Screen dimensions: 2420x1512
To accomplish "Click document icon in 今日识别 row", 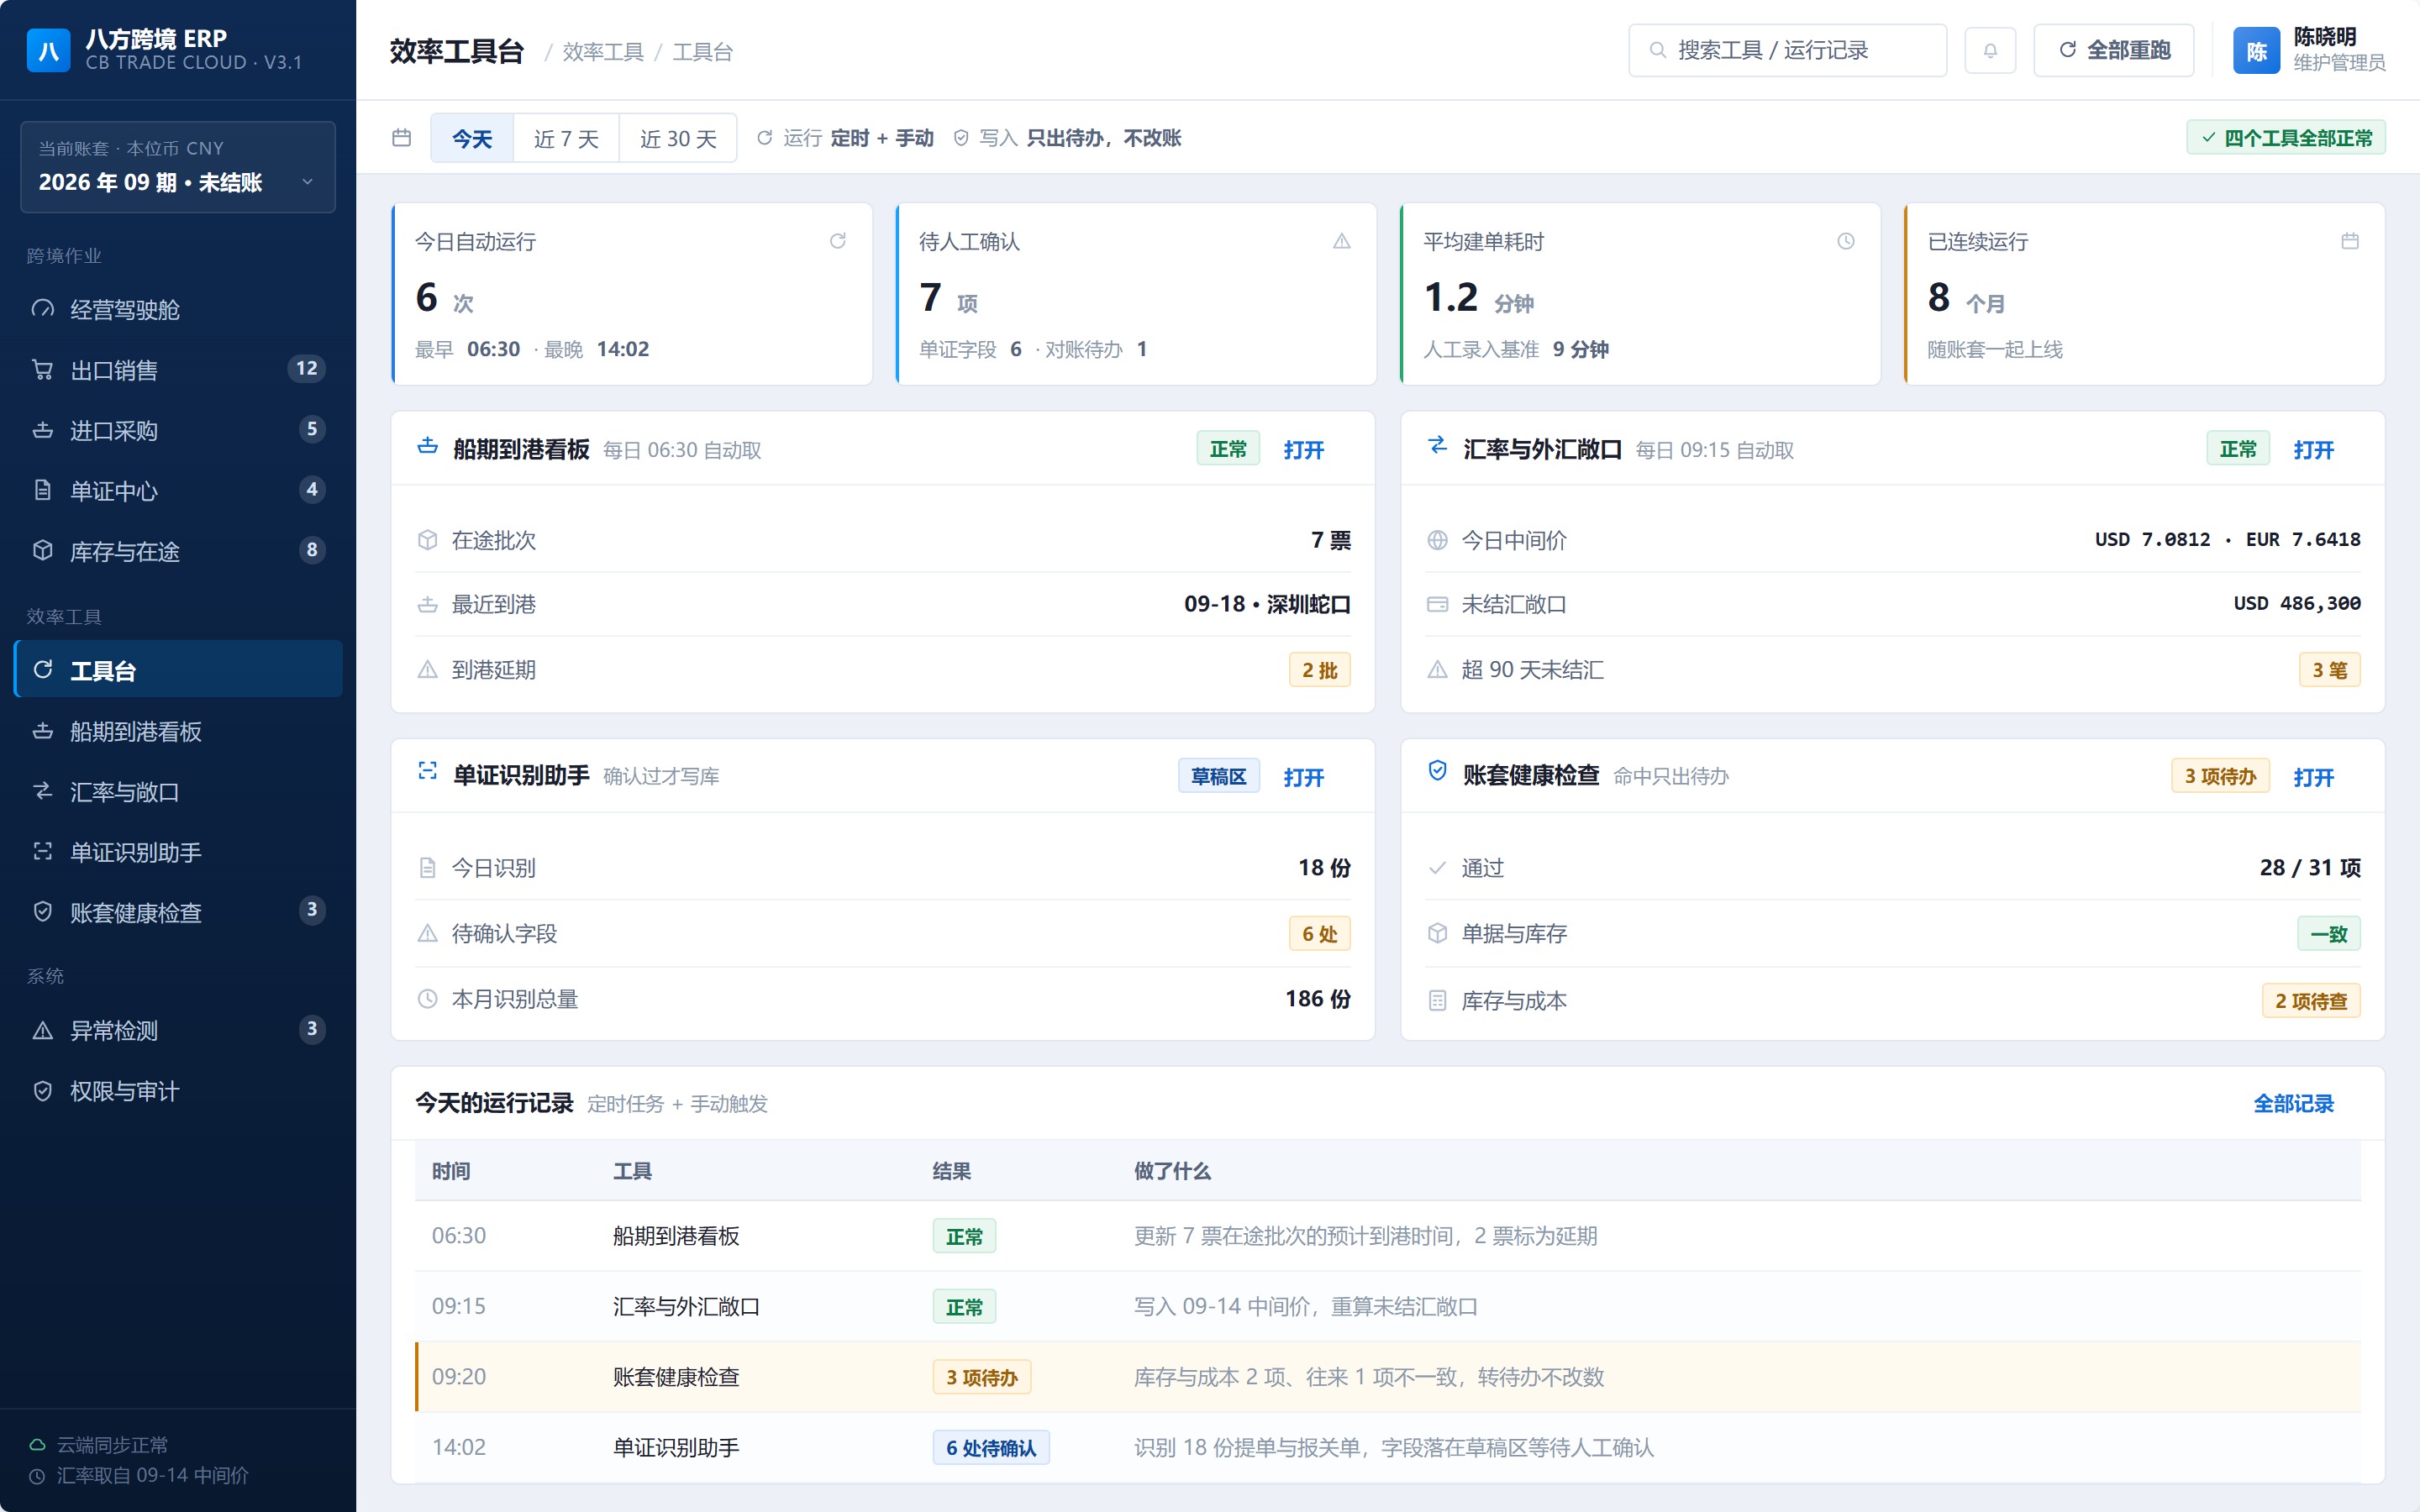I will (427, 868).
